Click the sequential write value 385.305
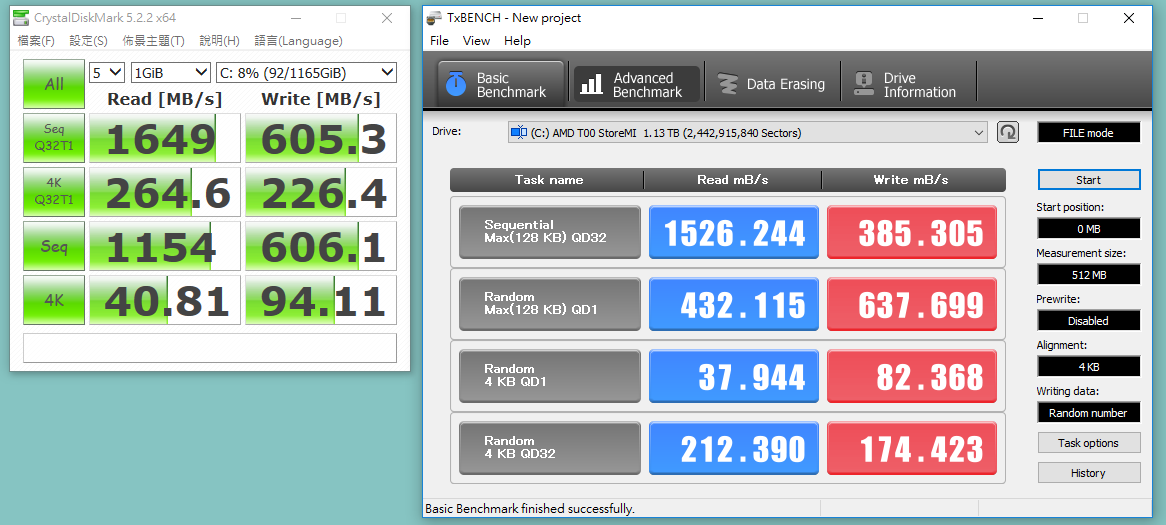 pos(912,232)
